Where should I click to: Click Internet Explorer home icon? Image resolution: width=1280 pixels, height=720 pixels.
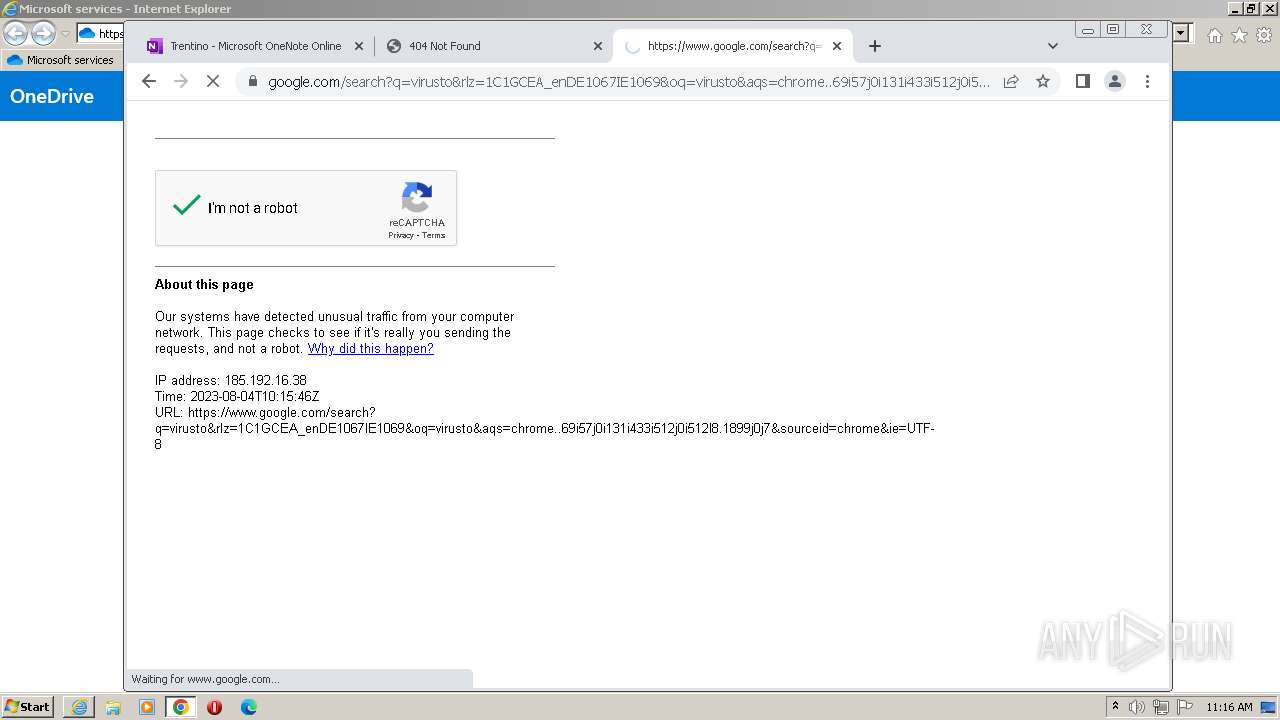coord(1214,35)
